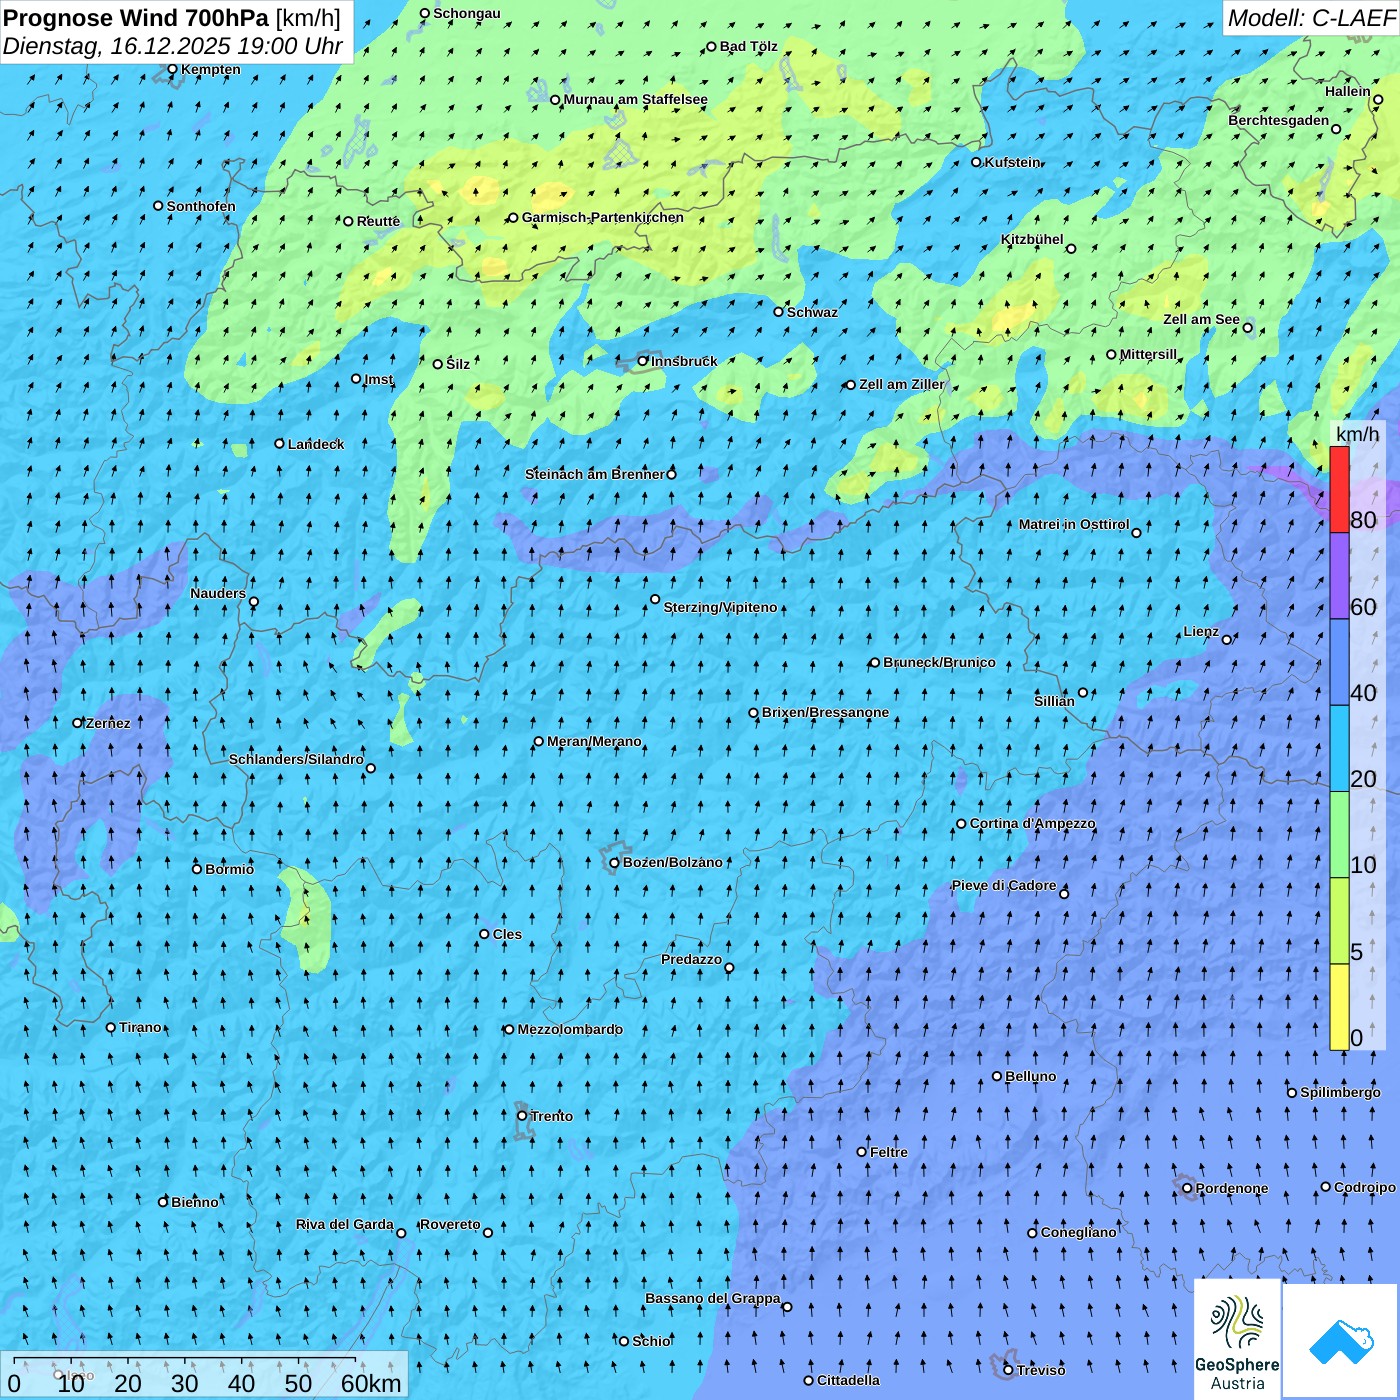Click the Mezzolombardo label
Screen dimensions: 1400x1400
point(570,1029)
